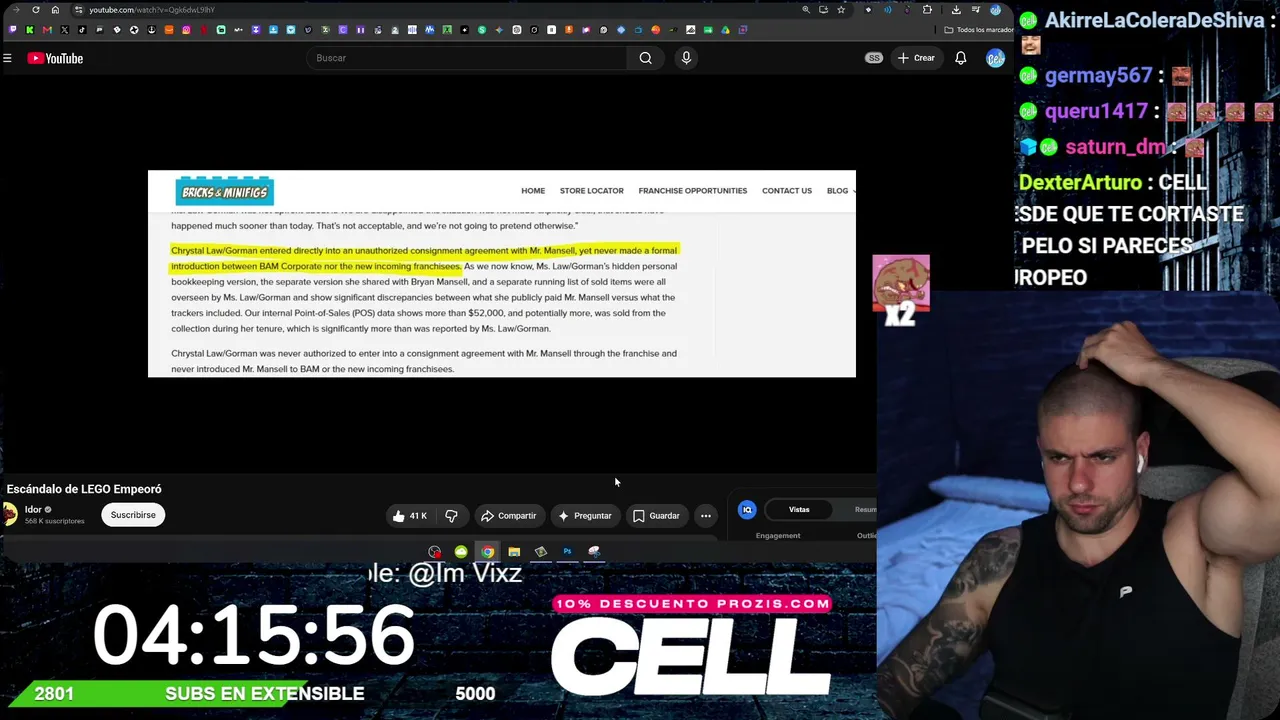Open browser extensions puzzle icon
Screen dimensions: 1280x720
click(927, 10)
